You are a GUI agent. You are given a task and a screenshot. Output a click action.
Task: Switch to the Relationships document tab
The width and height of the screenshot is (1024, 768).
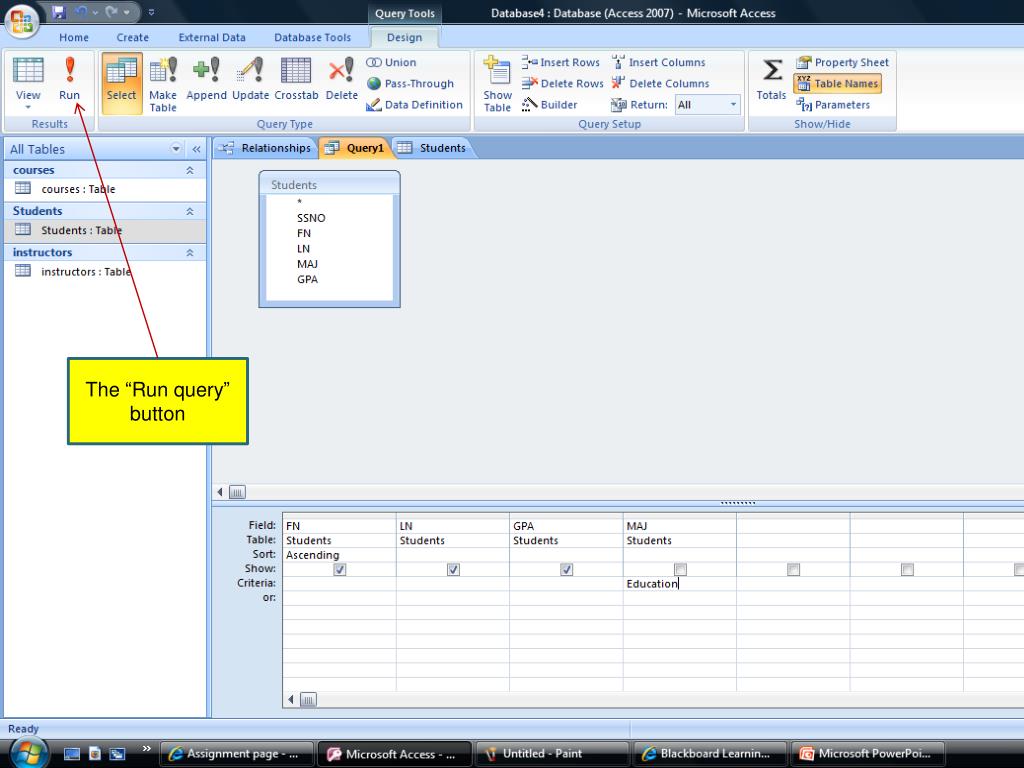coord(266,148)
